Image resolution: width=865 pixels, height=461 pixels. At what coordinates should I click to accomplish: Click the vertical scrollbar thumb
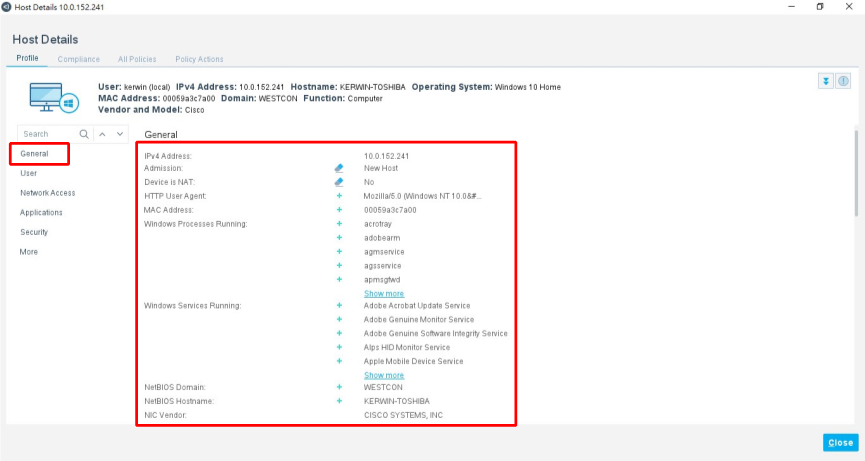coord(857,173)
